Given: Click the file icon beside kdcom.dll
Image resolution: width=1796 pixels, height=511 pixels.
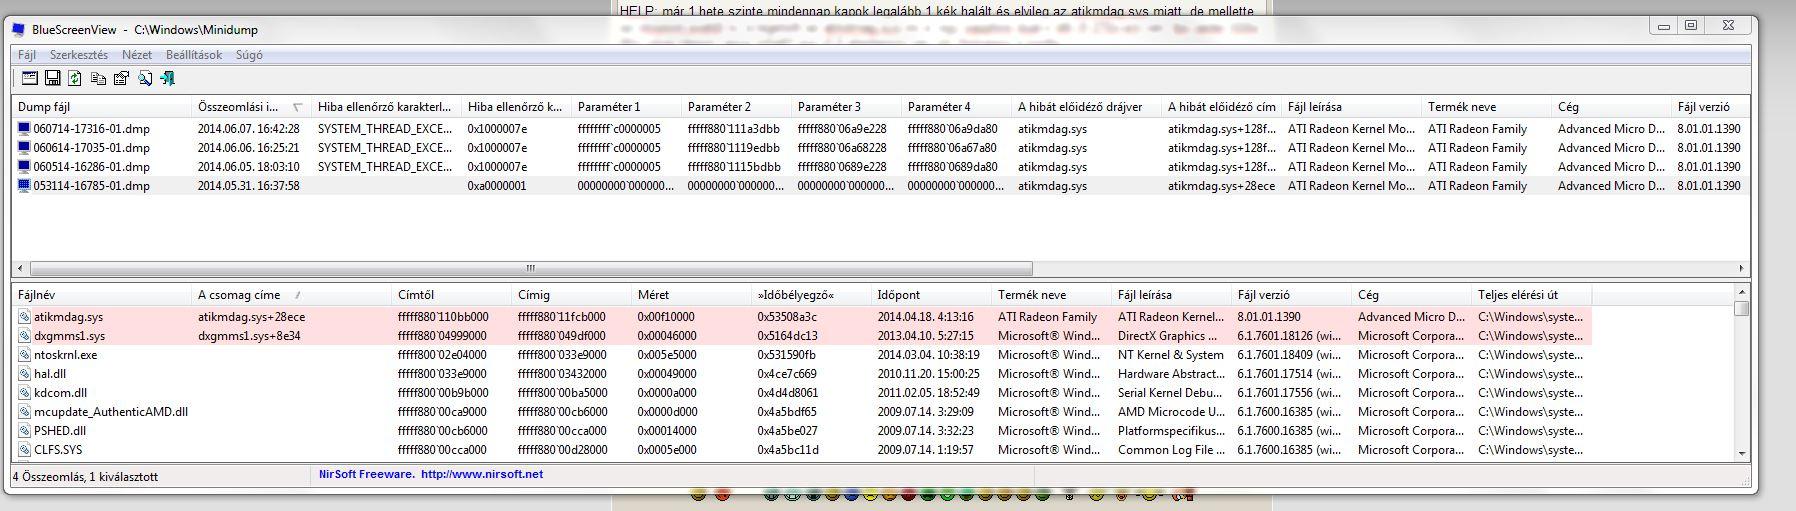Looking at the screenshot, I should [x=24, y=393].
